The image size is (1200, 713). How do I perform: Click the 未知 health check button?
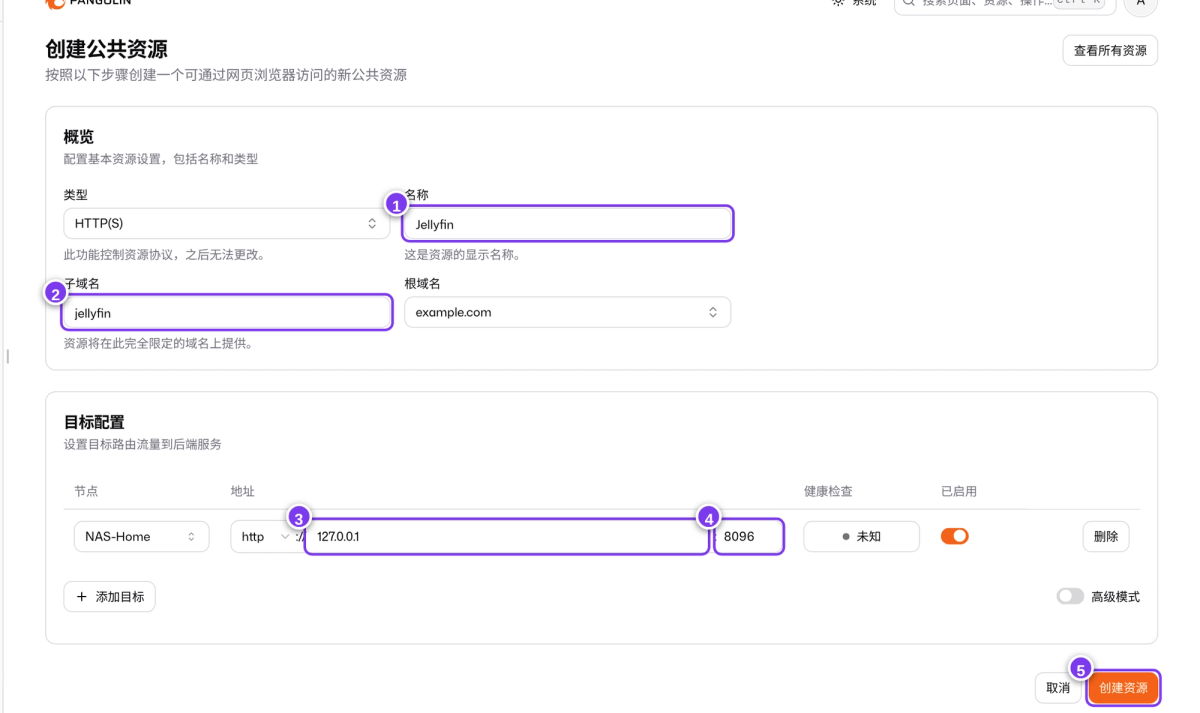coord(861,536)
